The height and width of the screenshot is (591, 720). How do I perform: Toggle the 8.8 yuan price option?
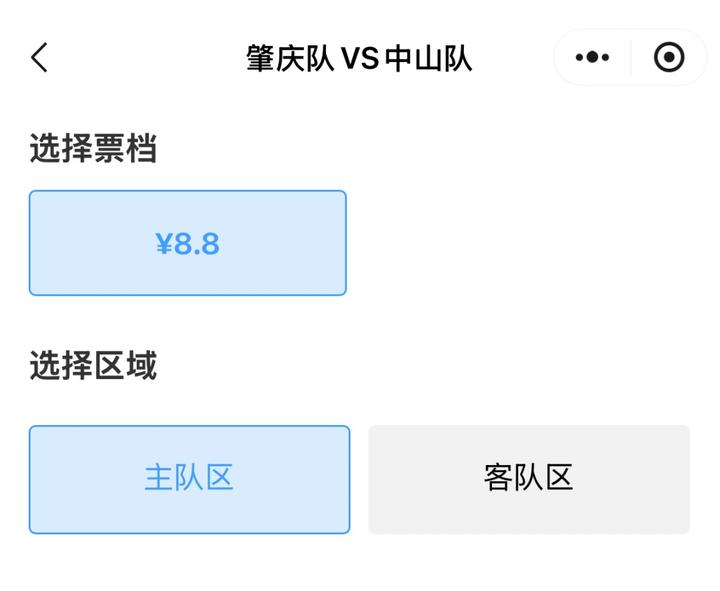click(188, 243)
